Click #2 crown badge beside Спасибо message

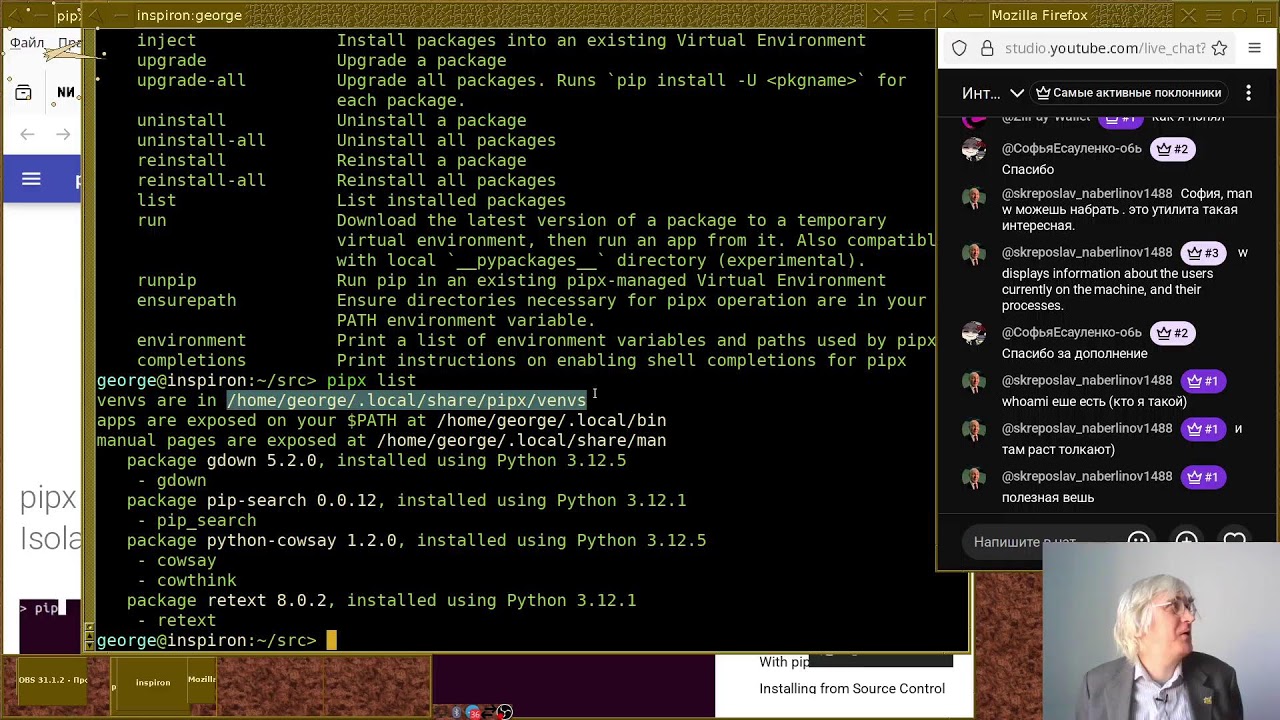tap(1172, 149)
